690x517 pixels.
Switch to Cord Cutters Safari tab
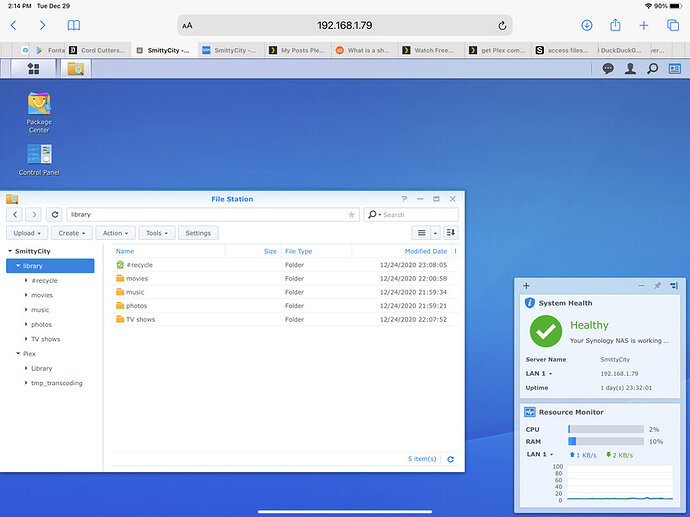[98, 50]
